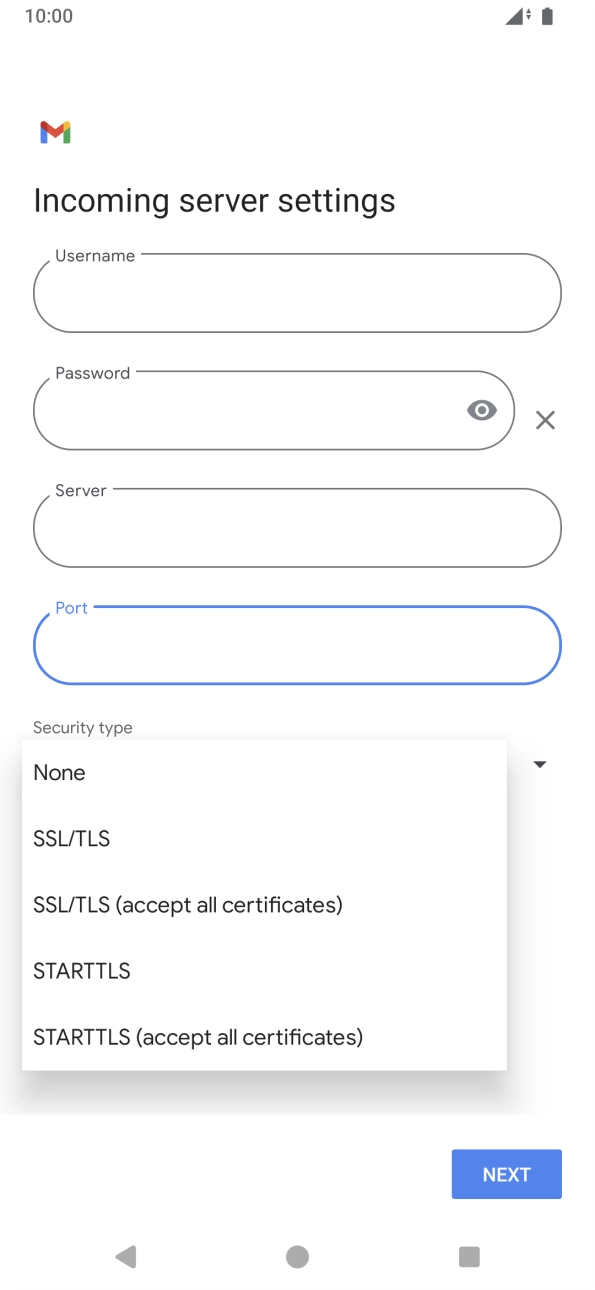The width and height of the screenshot is (595, 1290).
Task: Tap the Back navigation arrow
Action: coord(126,1256)
